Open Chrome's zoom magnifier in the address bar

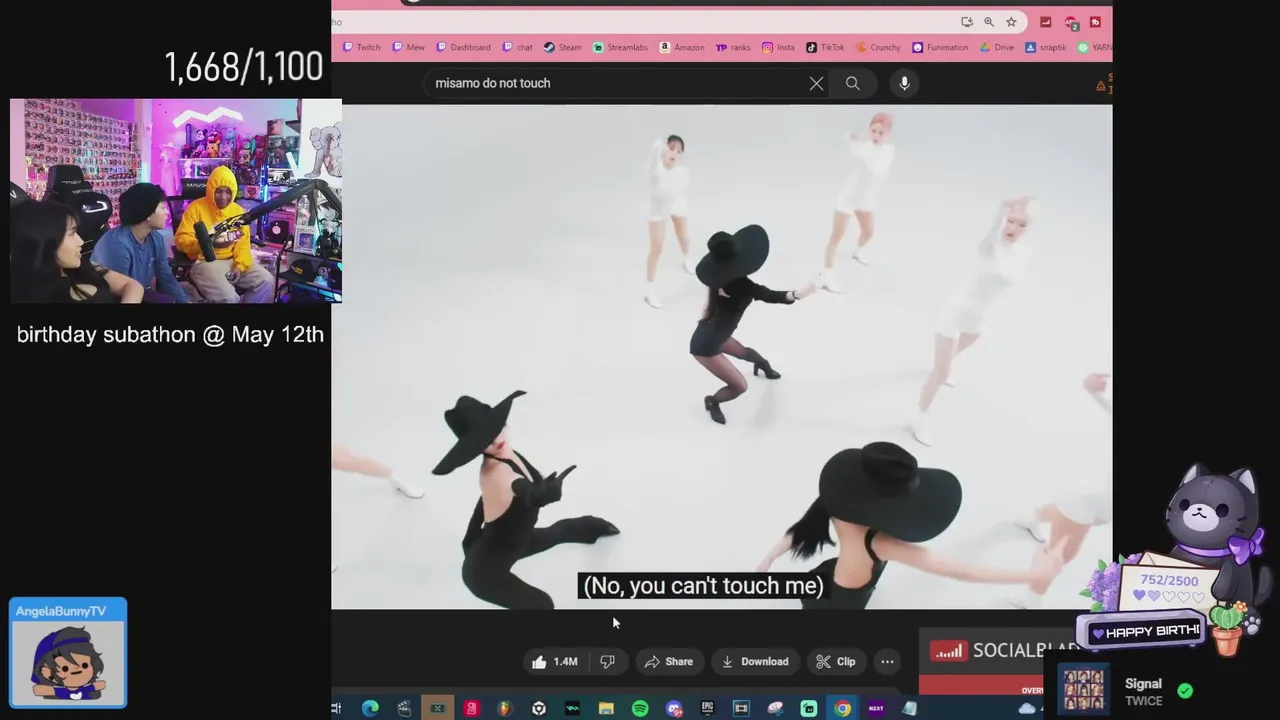click(x=989, y=22)
